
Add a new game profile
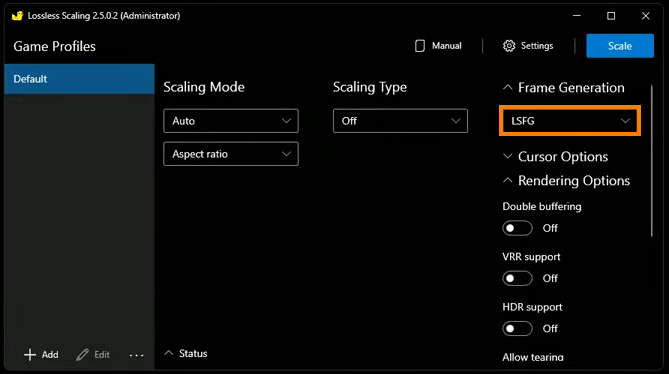point(41,355)
